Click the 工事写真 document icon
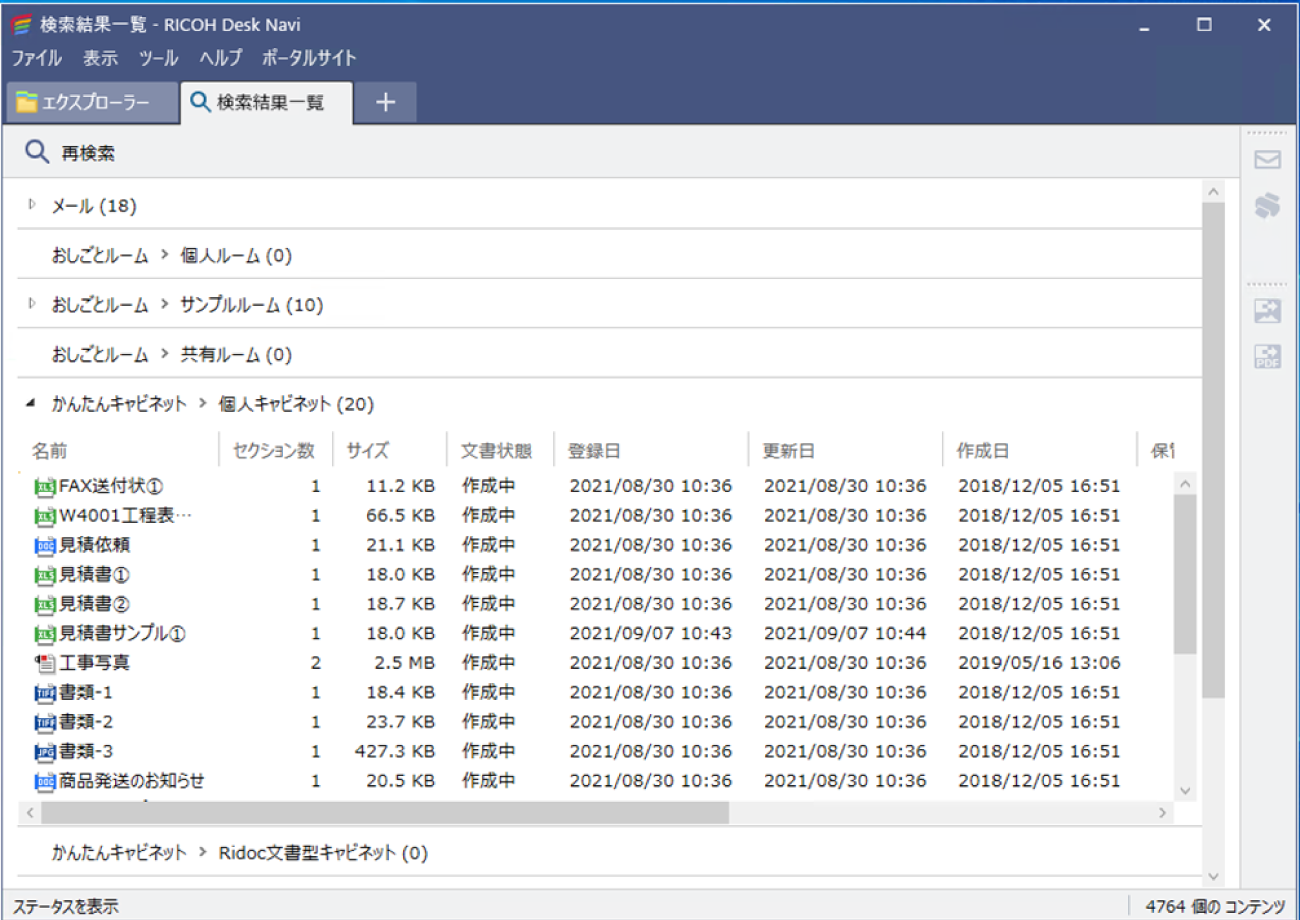1300x920 pixels. tap(45, 663)
